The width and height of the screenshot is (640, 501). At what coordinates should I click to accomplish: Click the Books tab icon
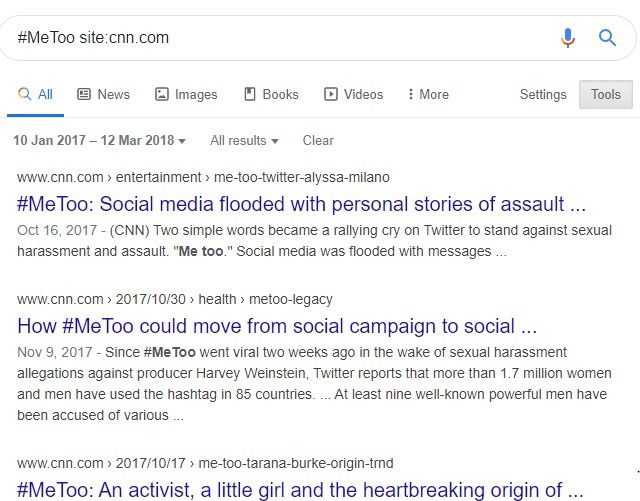250,94
